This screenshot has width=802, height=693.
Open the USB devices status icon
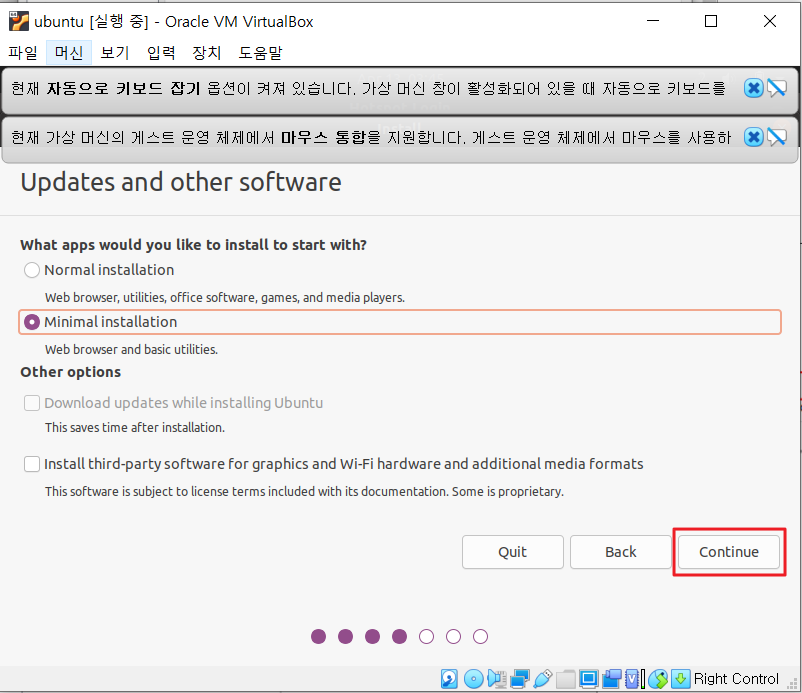[x=542, y=679]
